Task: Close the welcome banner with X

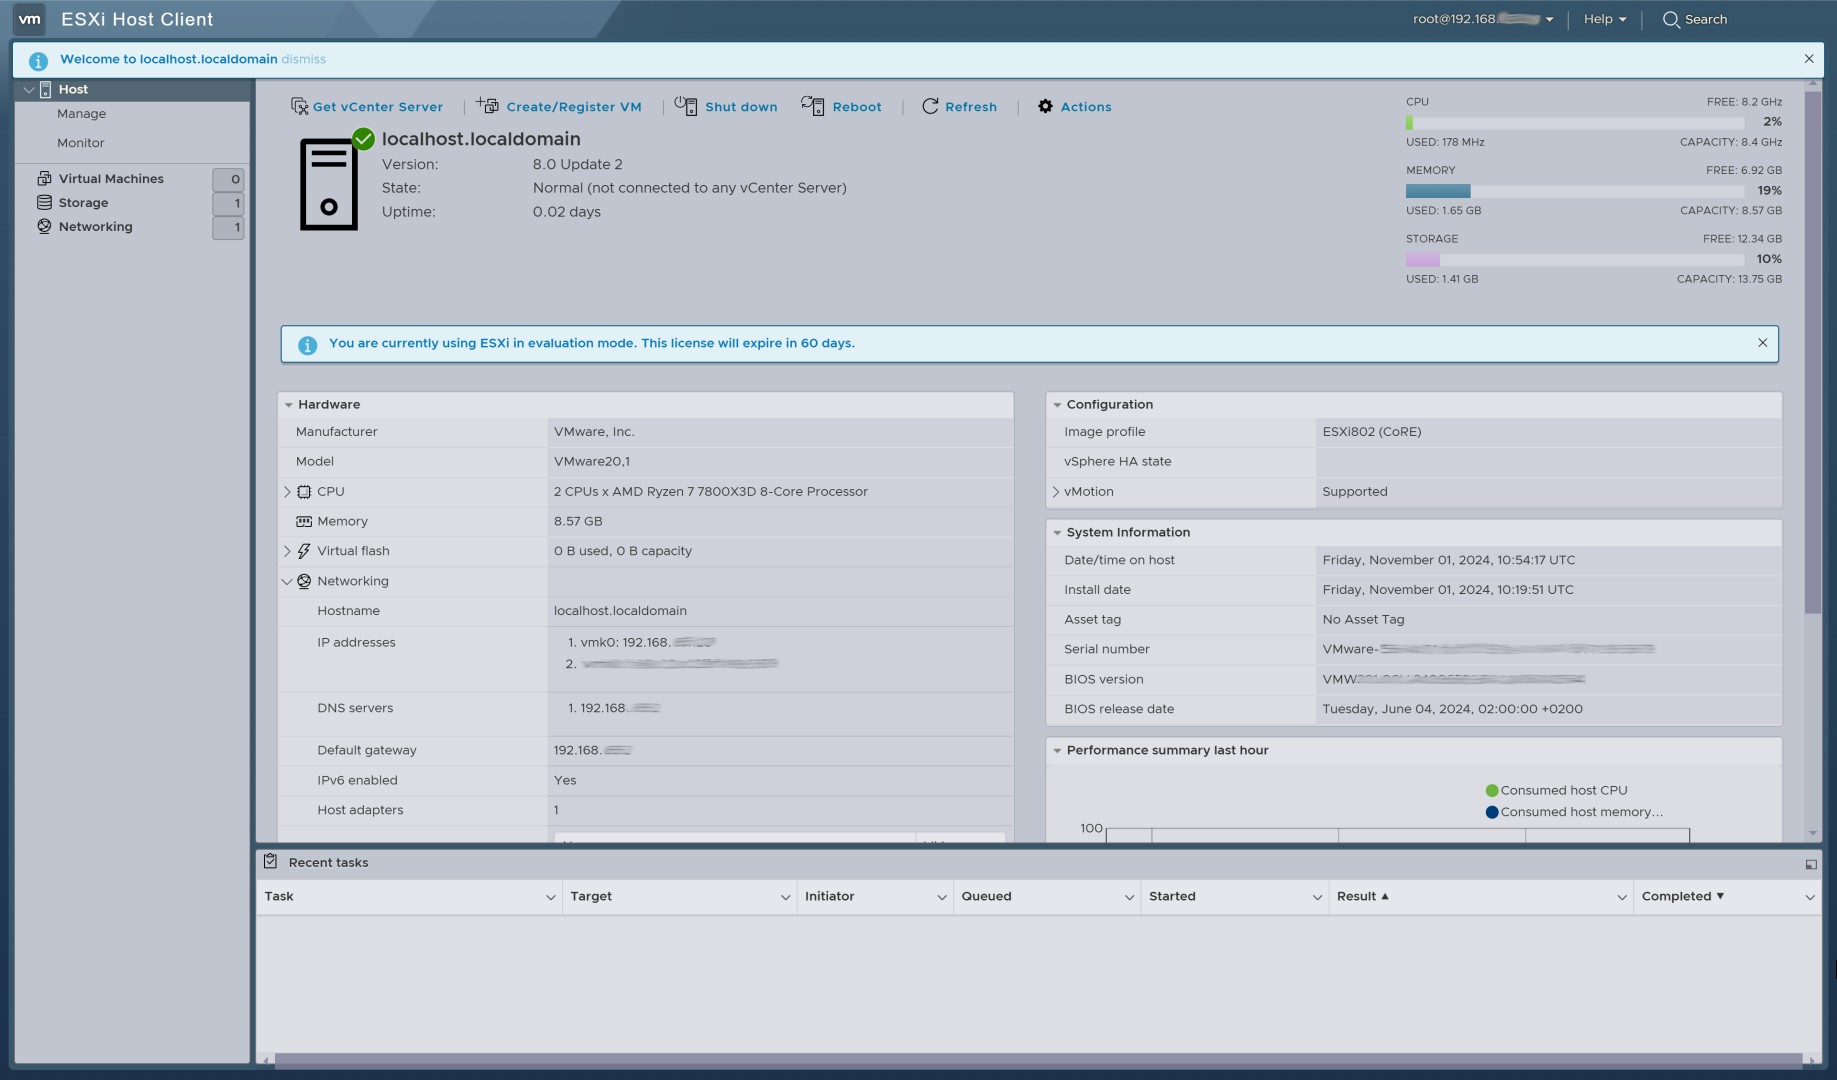Action: click(1809, 59)
